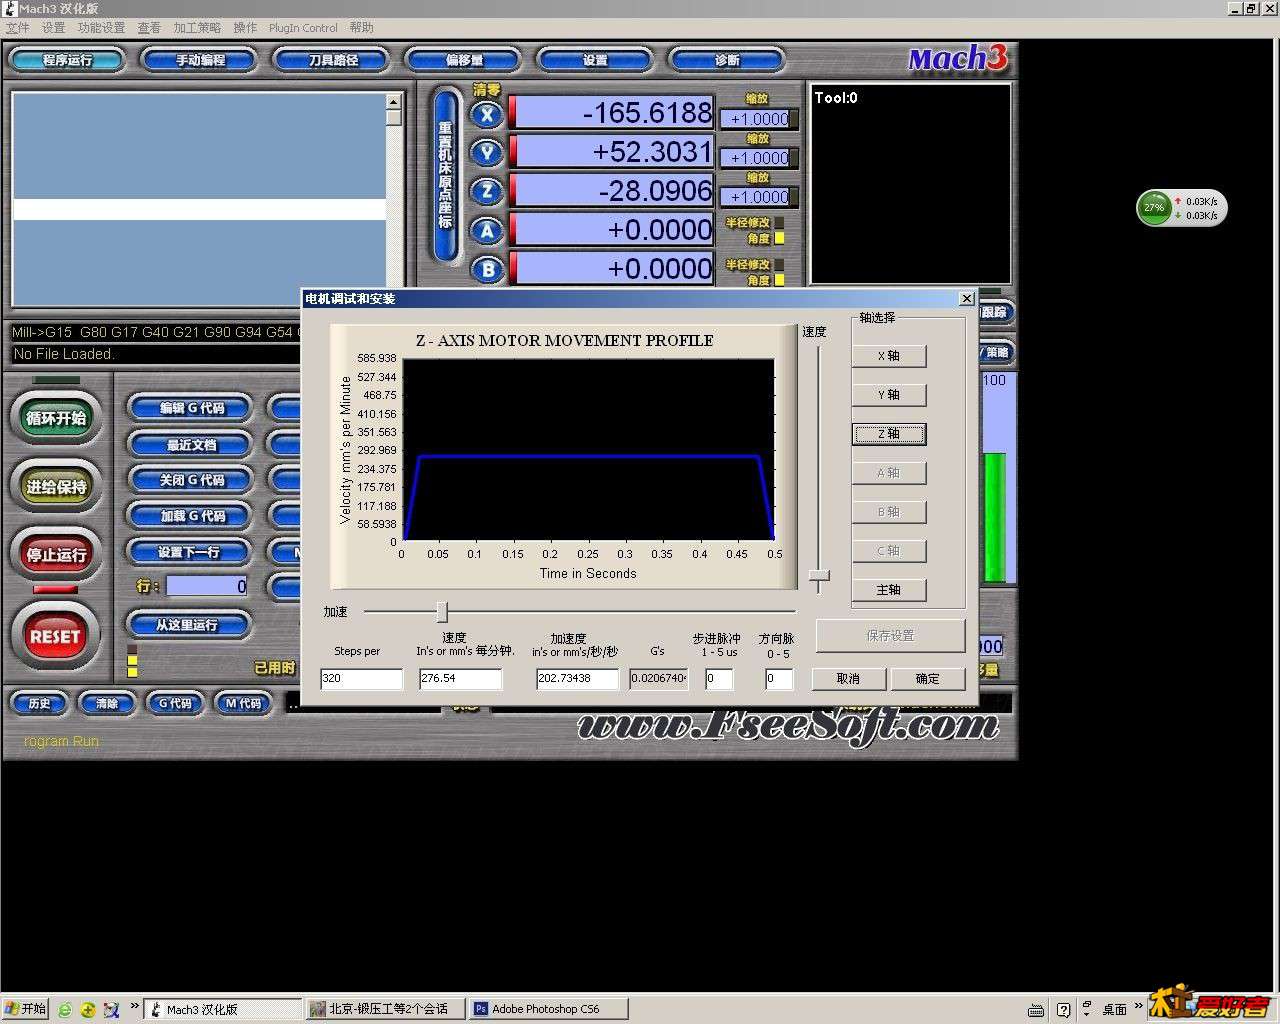1280x1024 pixels.
Task: Click the 加载 G 代码 button
Action: (192, 516)
